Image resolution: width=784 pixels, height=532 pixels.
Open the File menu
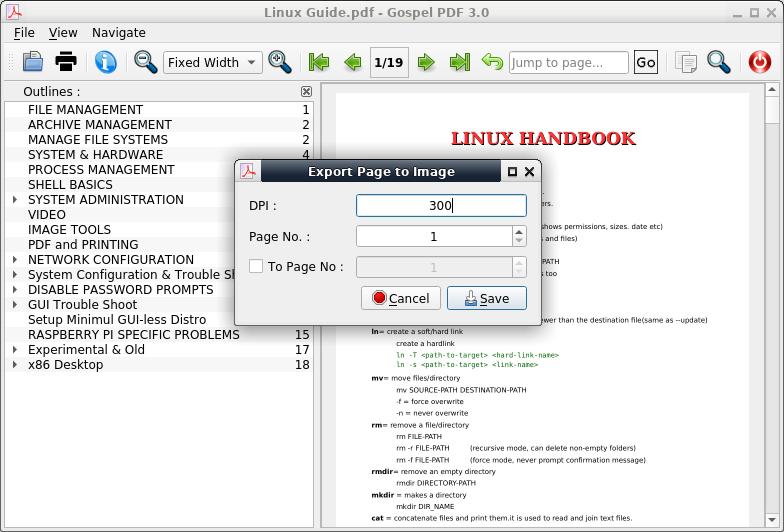click(24, 32)
